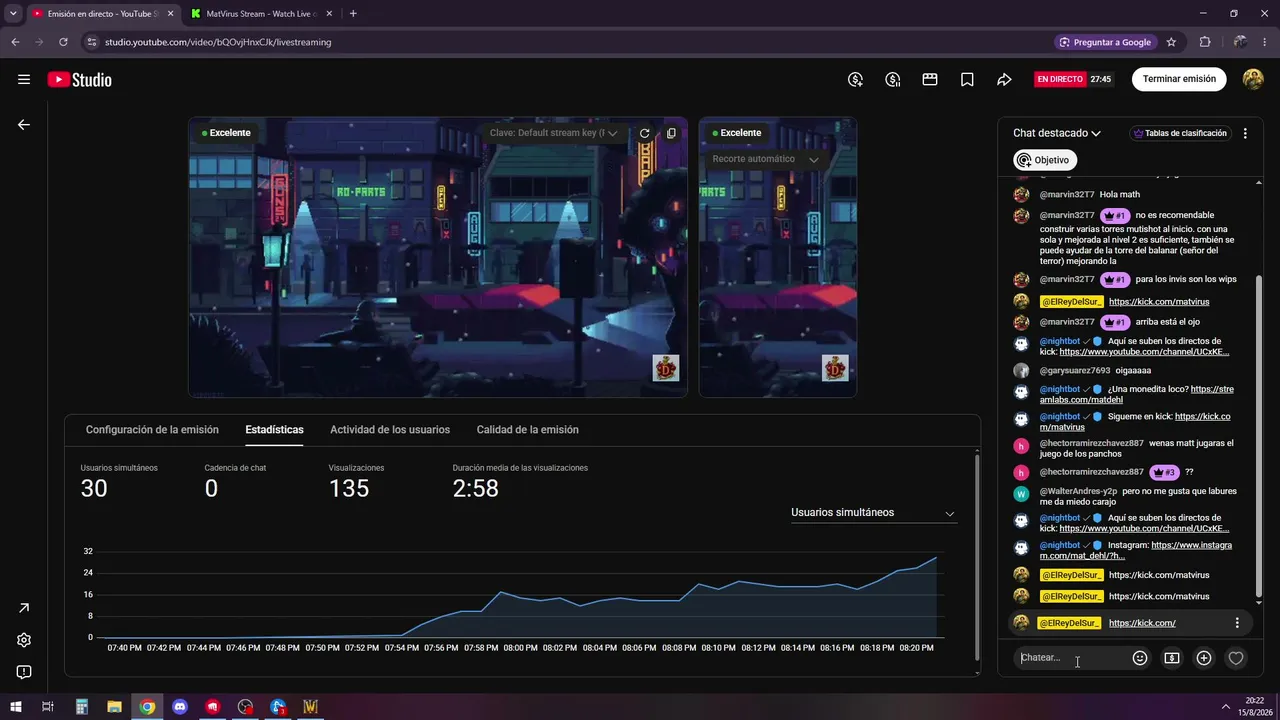The height and width of the screenshot is (720, 1280).
Task: Click the plus circle icon in chat input
Action: click(x=1204, y=658)
